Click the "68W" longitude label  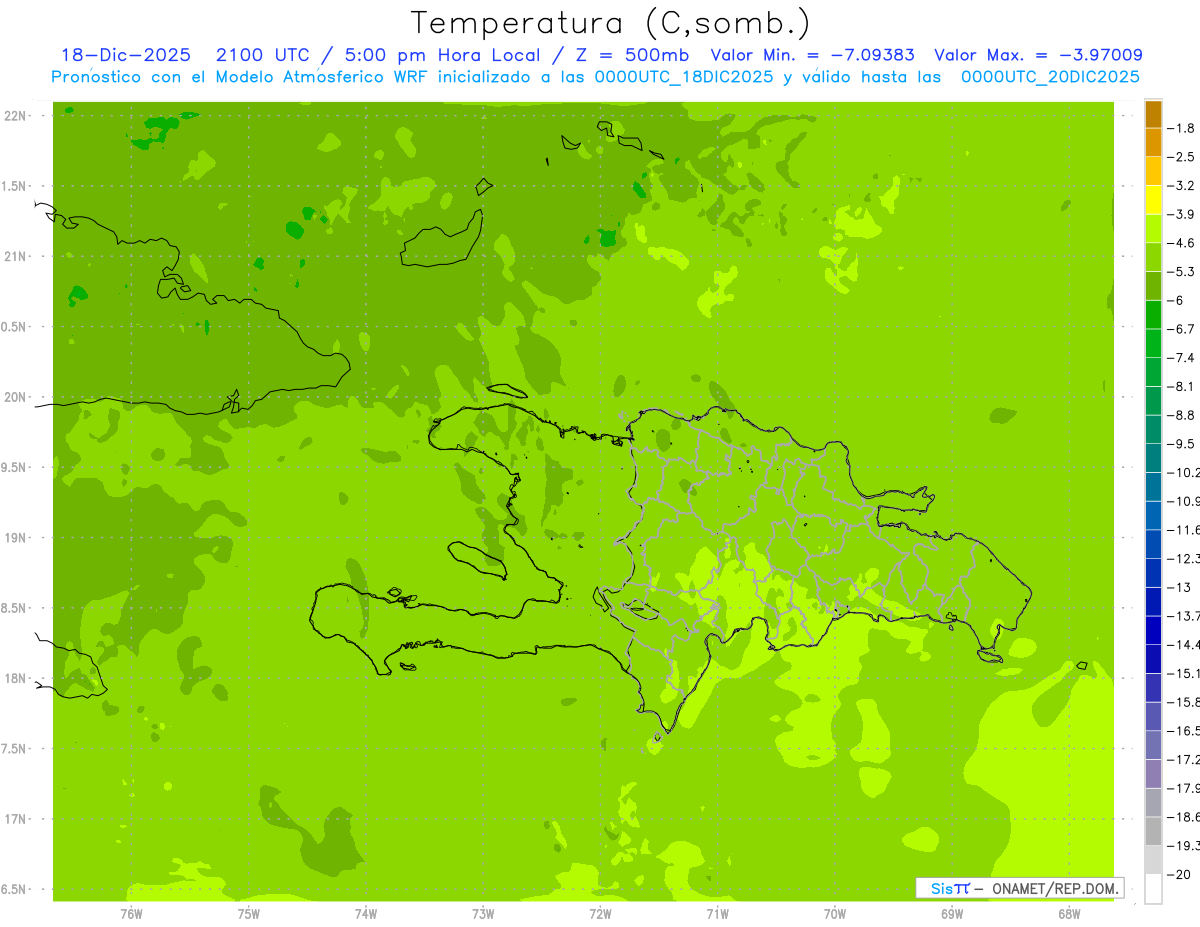(1069, 913)
